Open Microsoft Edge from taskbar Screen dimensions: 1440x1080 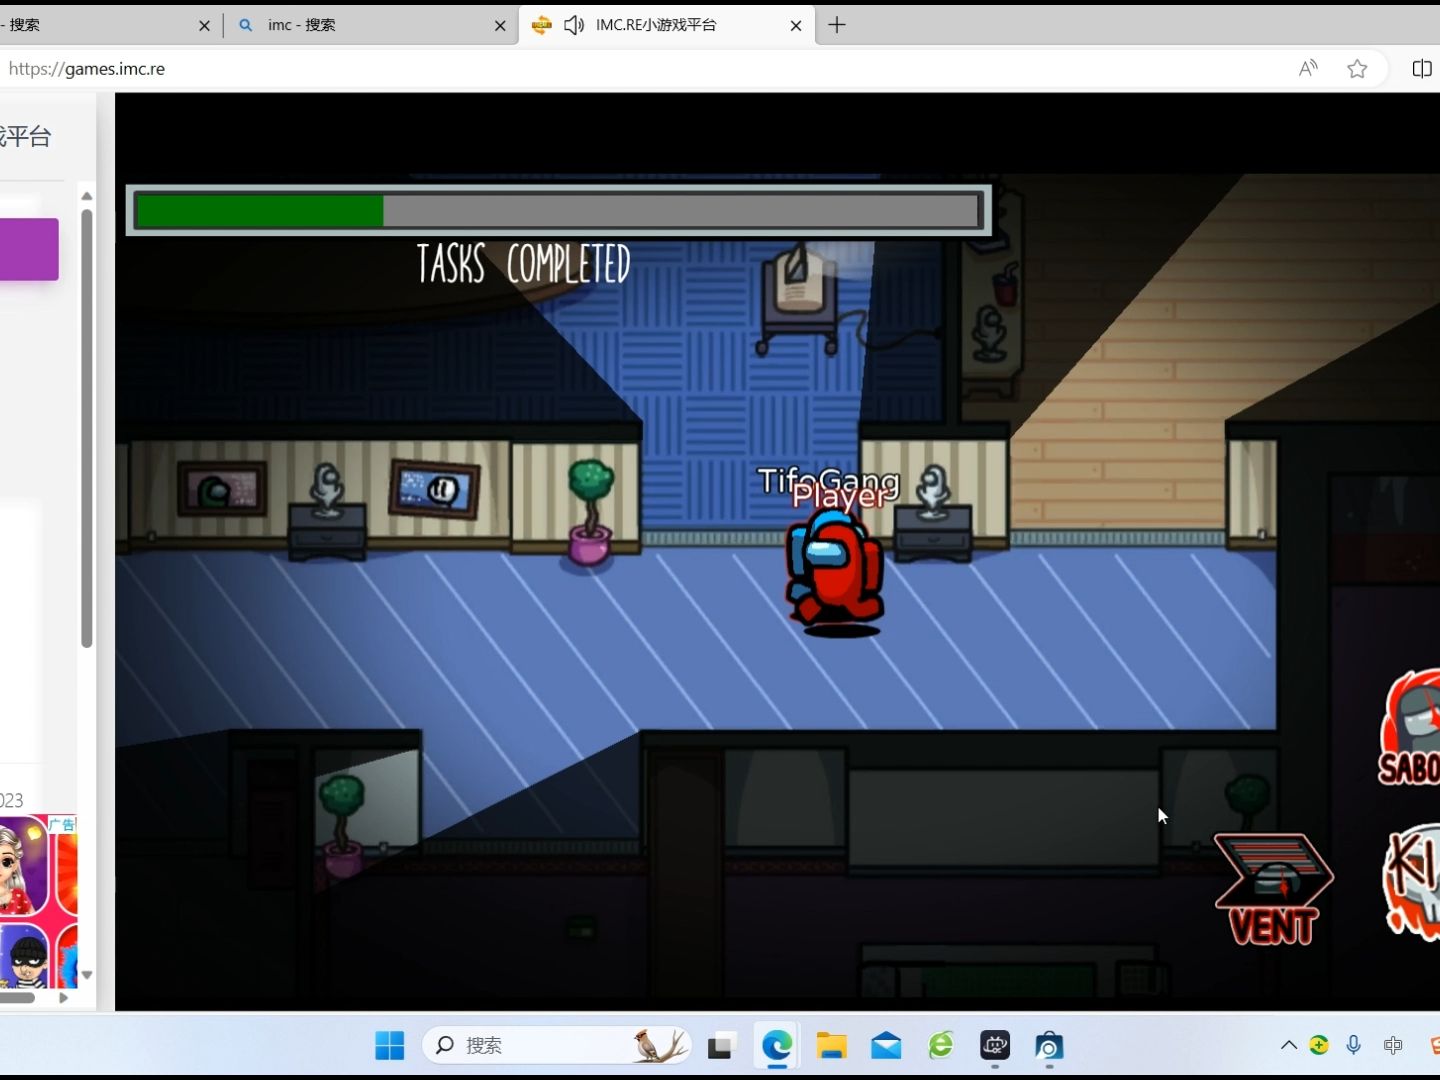[x=777, y=1045]
